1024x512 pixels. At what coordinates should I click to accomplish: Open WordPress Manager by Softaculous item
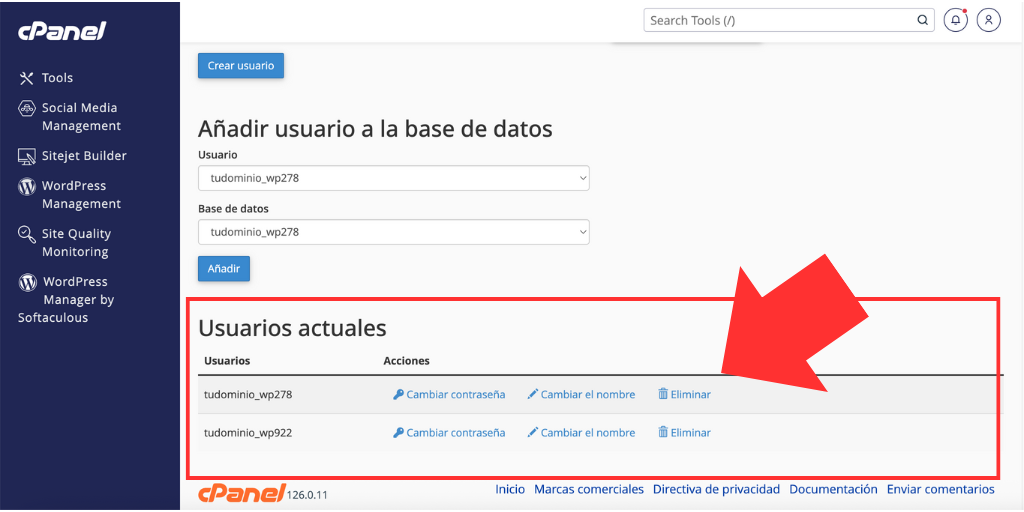66,300
